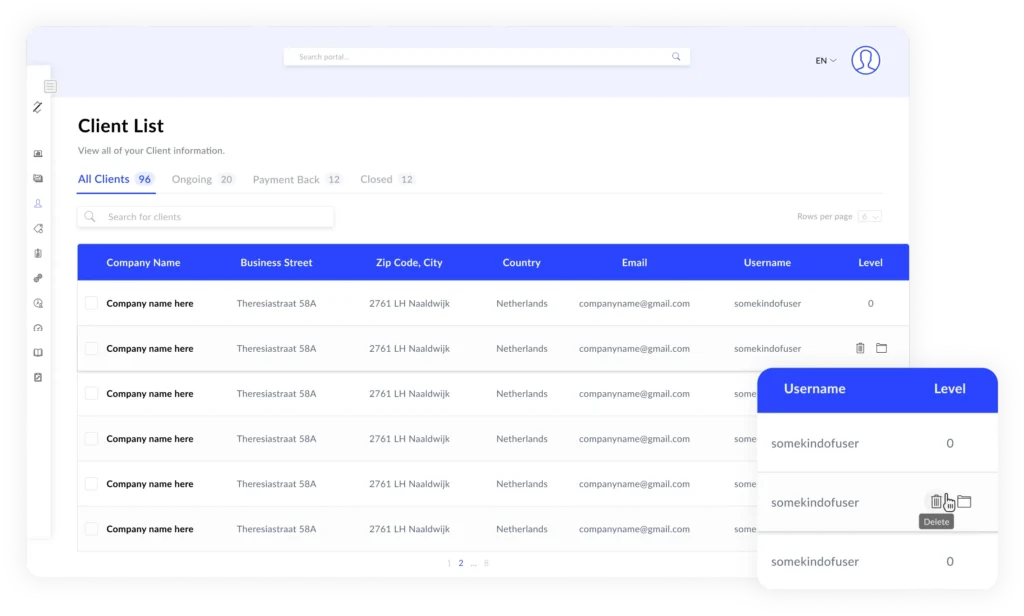Tick the checkbox in the fifth client row
Image resolution: width=1024 pixels, height=616 pixels.
pos(91,483)
